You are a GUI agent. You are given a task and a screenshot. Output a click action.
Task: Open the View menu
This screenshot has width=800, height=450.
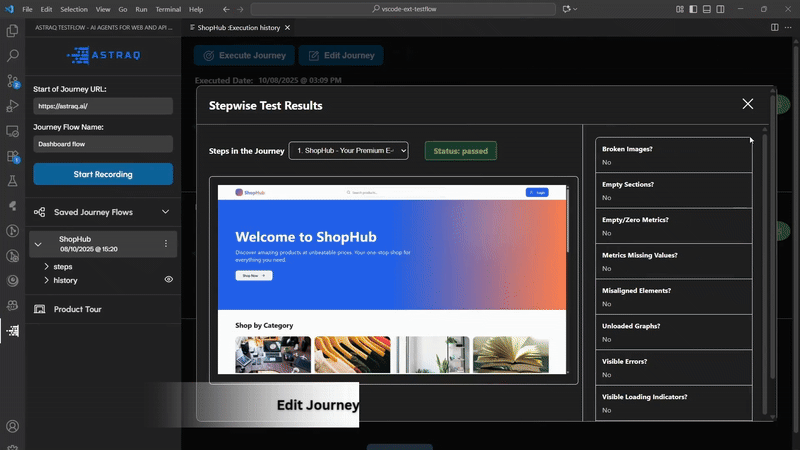click(103, 9)
